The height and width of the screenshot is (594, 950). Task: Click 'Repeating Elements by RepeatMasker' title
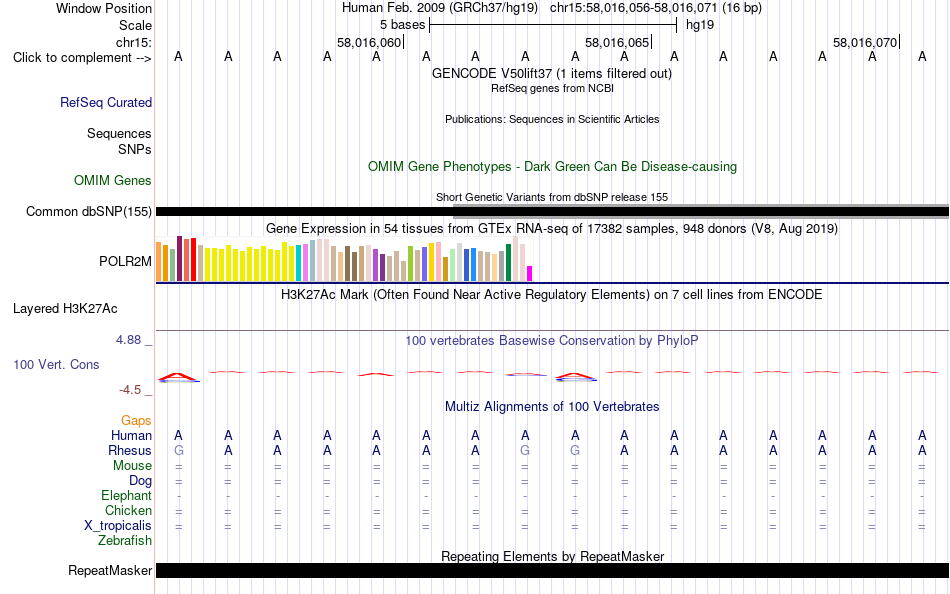click(x=552, y=556)
